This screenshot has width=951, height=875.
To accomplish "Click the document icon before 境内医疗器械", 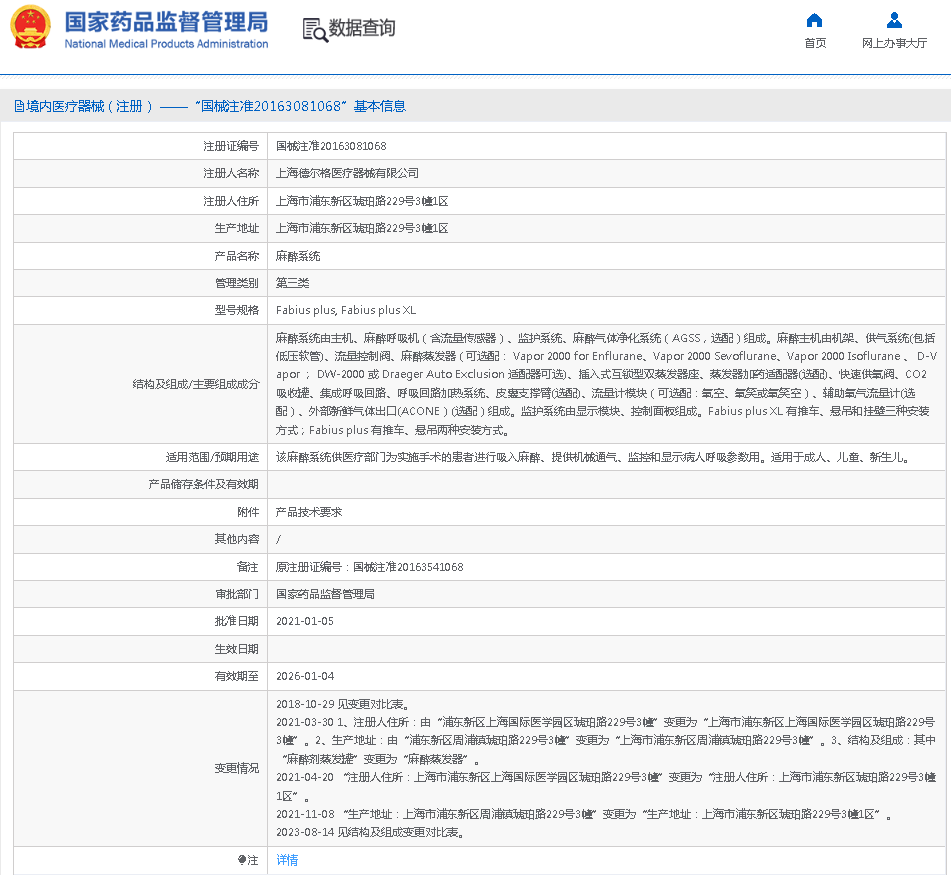I will pos(19,106).
